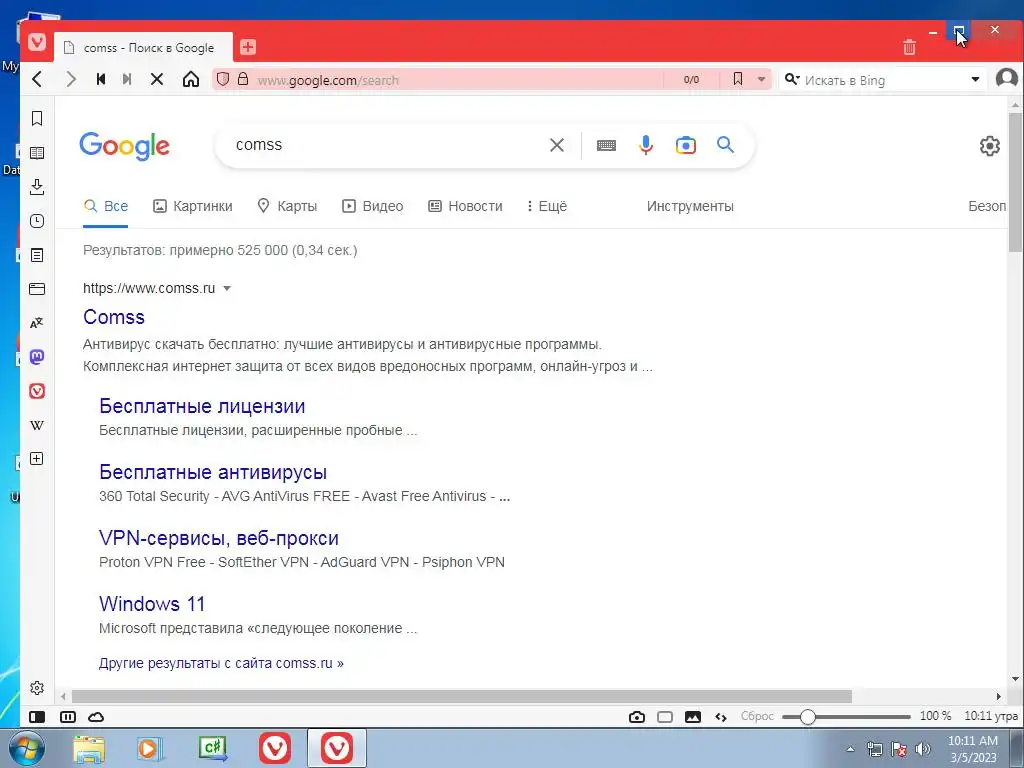The height and width of the screenshot is (768, 1024).
Task: Open the VPN-сервисы, веб-прокси link
Action: coord(219,538)
